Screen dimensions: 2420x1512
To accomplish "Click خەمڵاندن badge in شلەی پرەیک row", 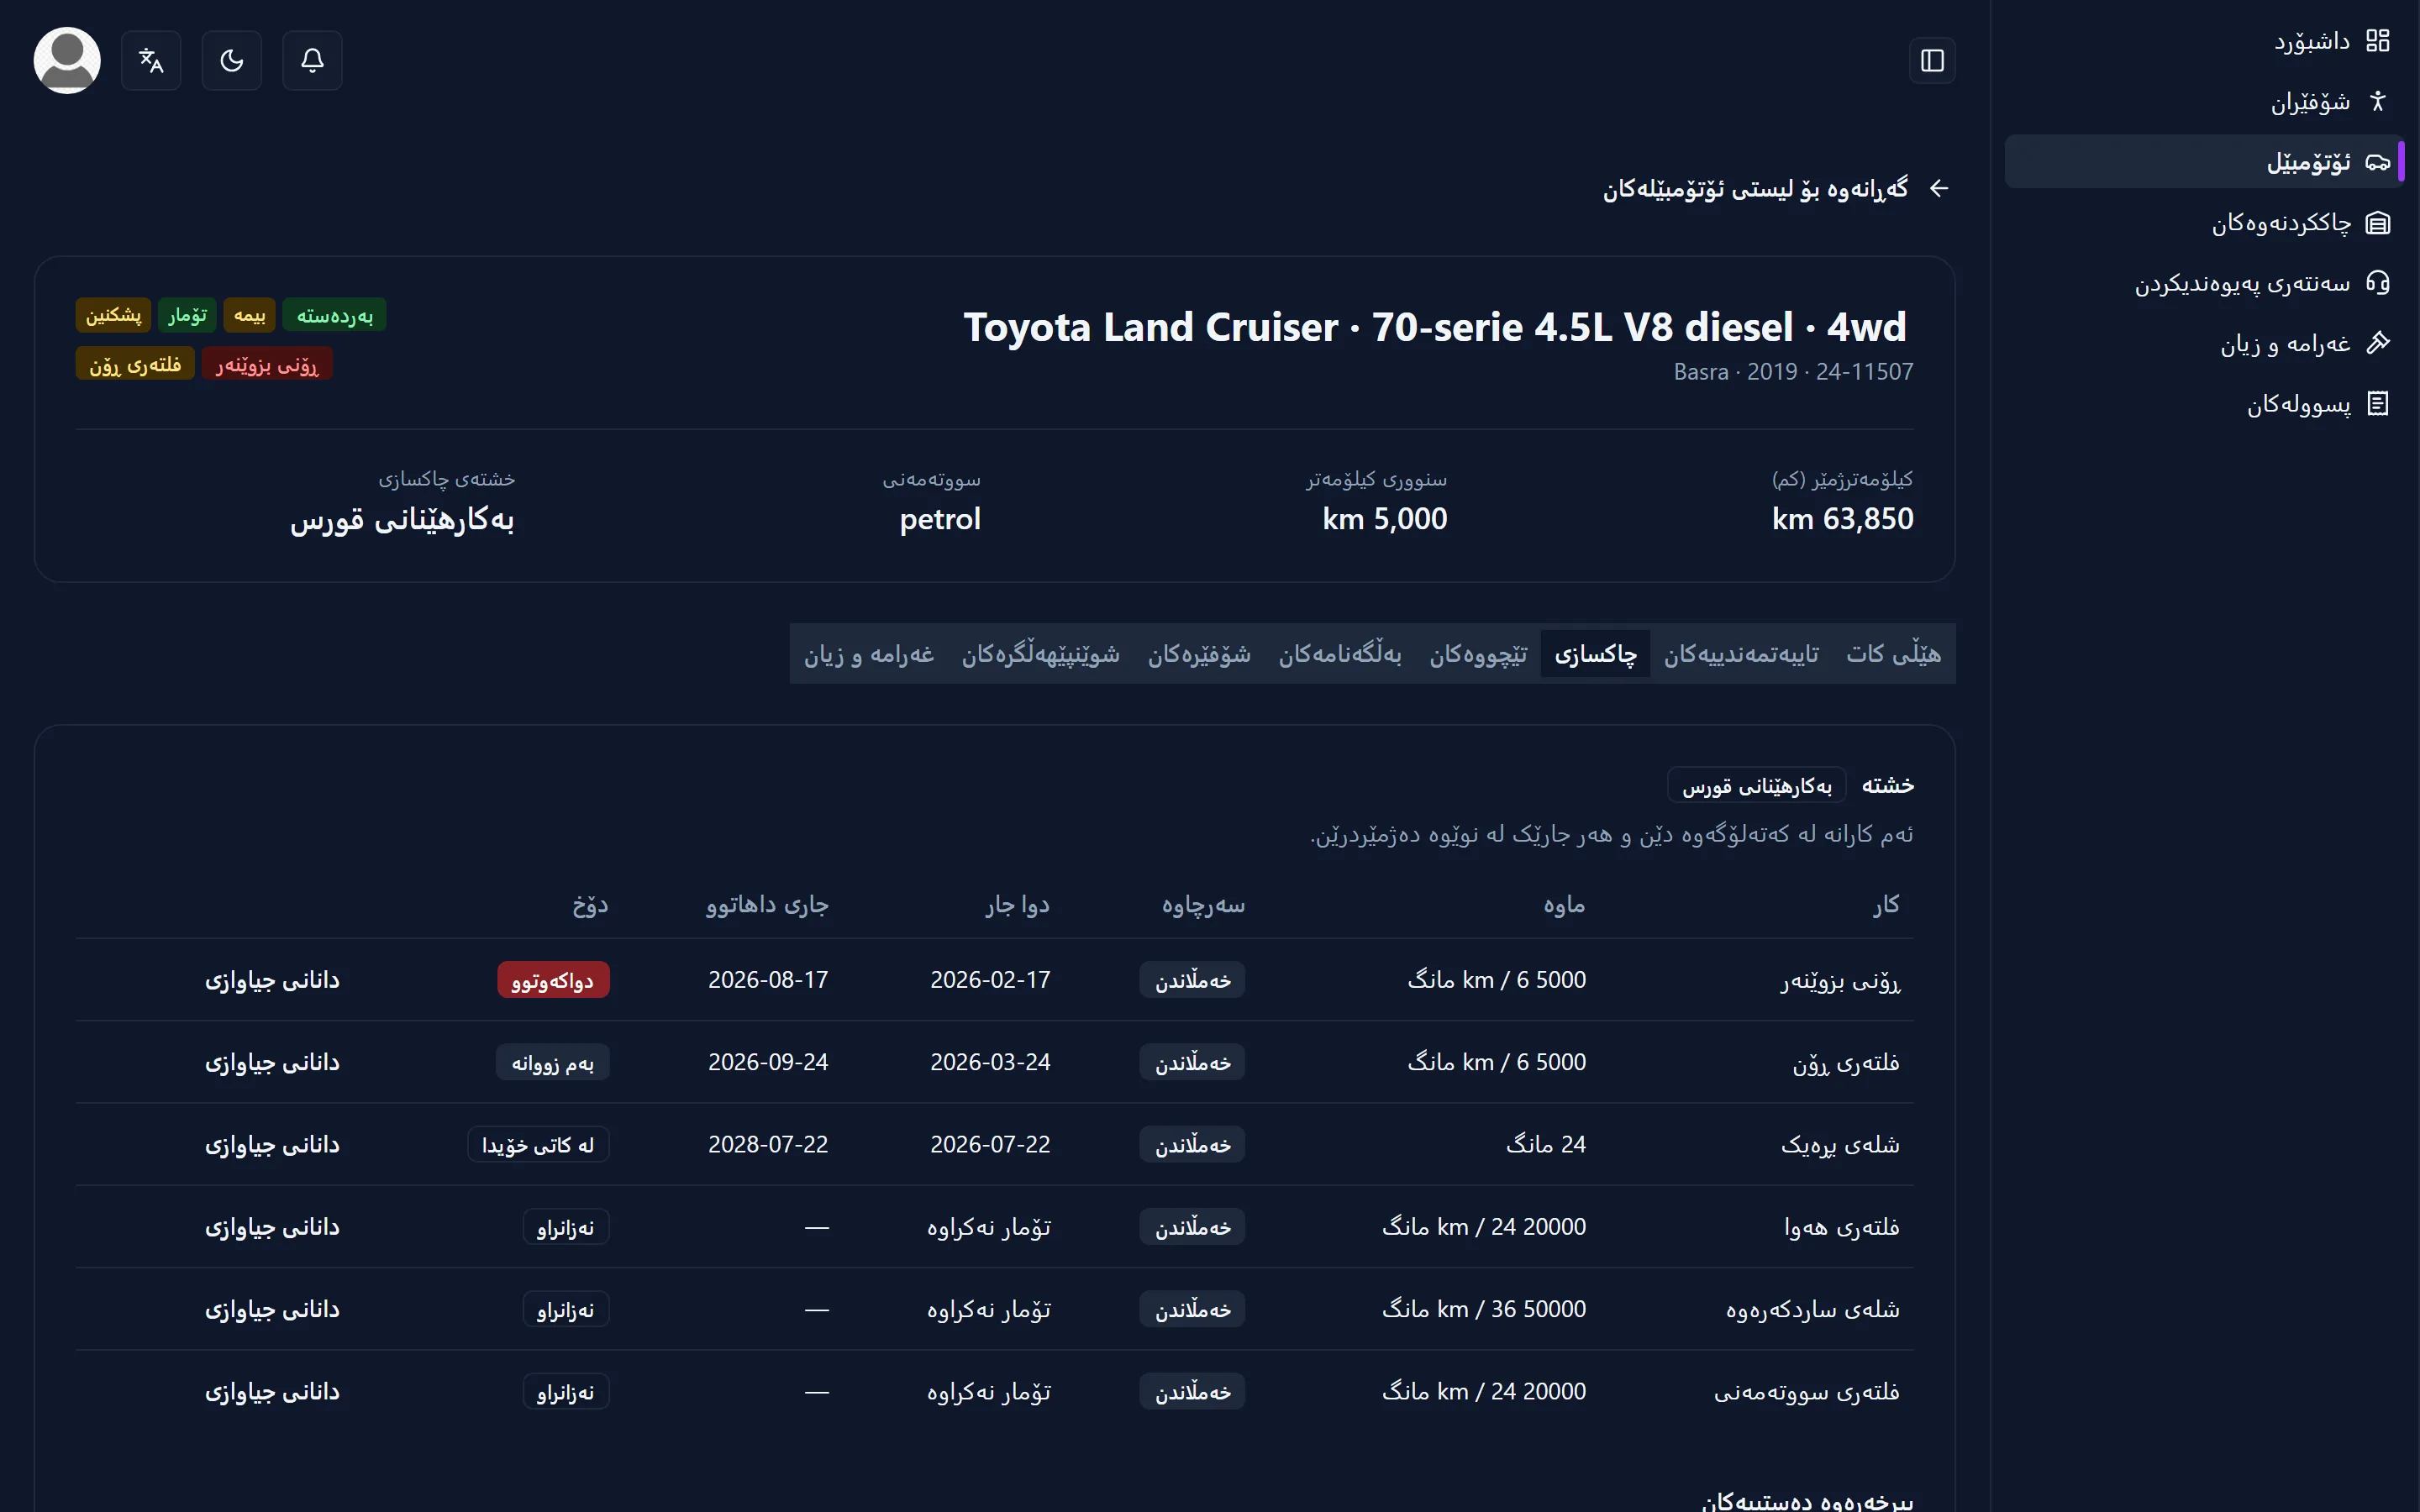I will coord(1192,1144).
